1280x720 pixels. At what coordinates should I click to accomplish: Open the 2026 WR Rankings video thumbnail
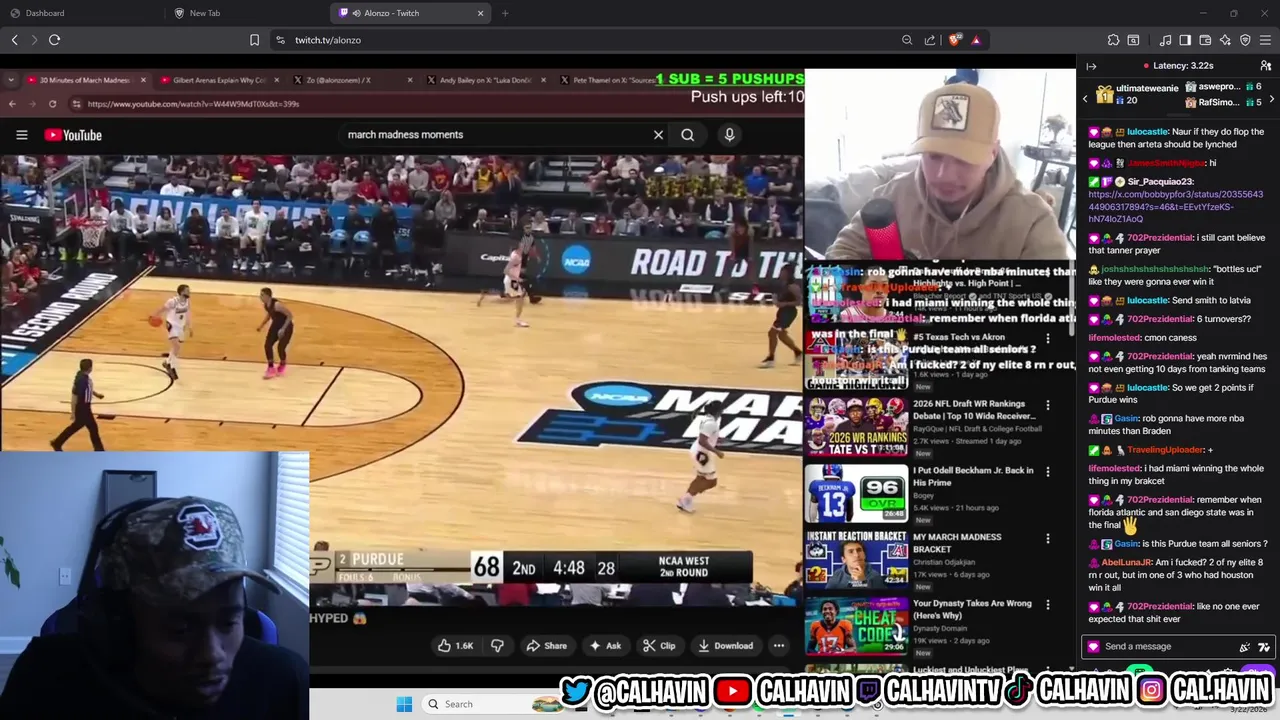tap(857, 428)
